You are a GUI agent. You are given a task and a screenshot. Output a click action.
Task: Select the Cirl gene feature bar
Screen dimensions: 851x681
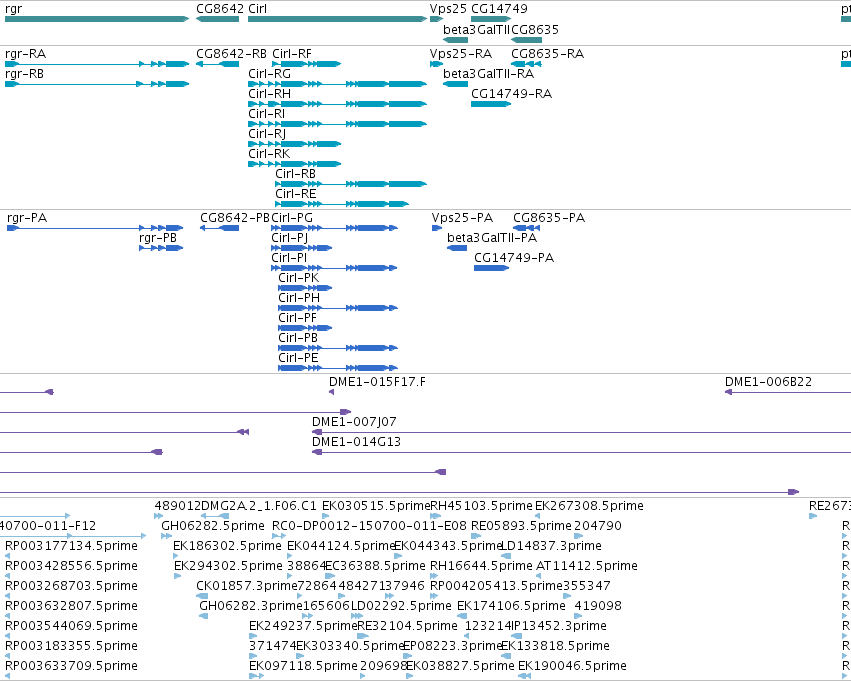click(x=337, y=19)
